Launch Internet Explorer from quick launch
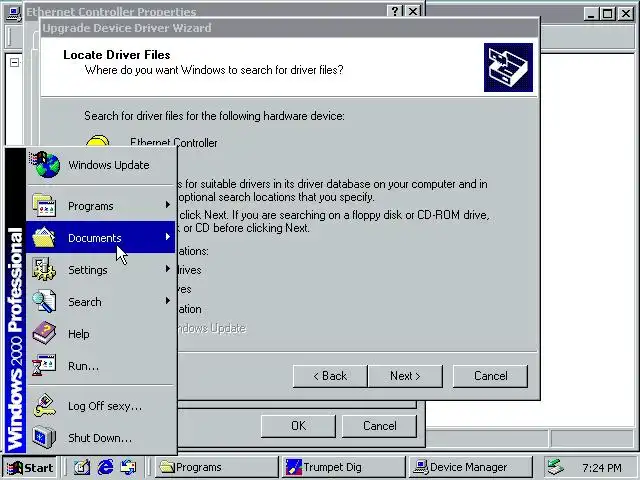This screenshot has height=480, width=640. [x=106, y=467]
